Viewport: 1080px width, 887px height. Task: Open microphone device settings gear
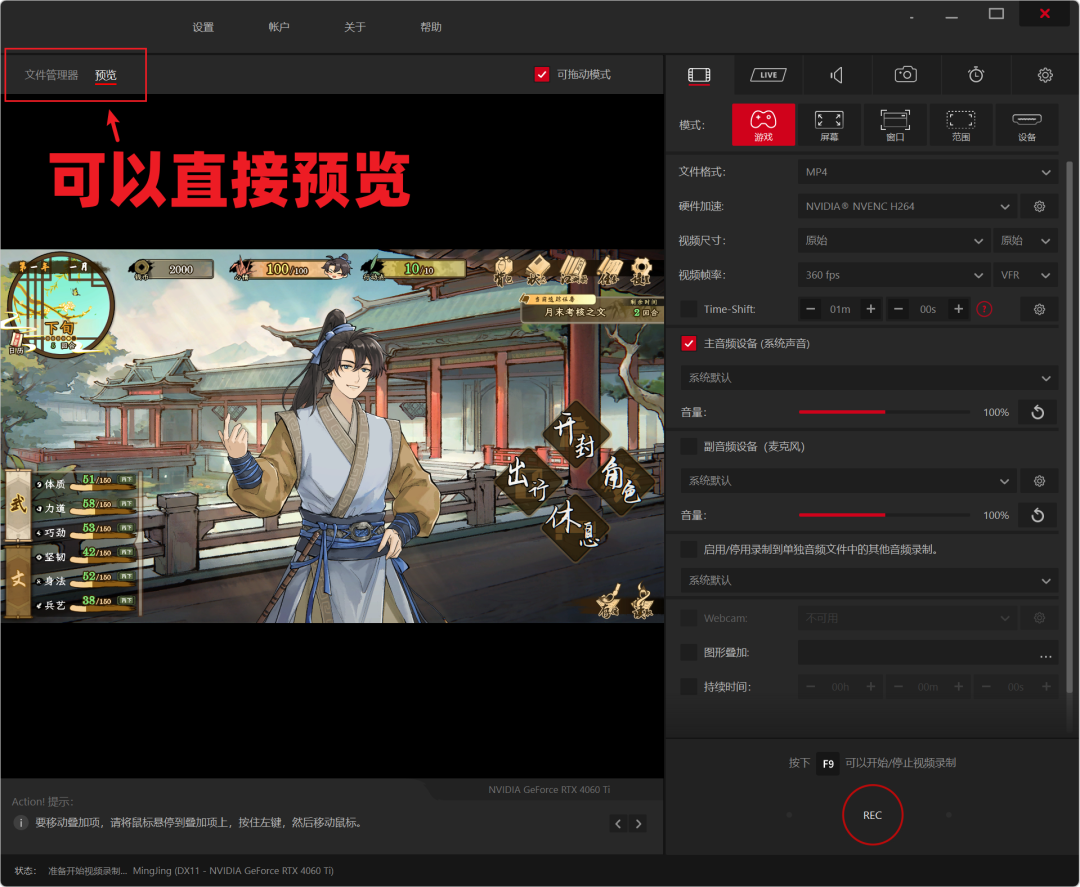coord(1039,481)
